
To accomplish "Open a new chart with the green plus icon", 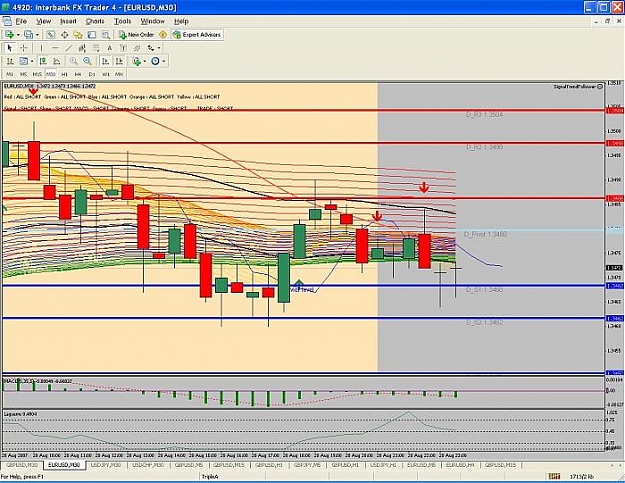I will [x=10, y=35].
